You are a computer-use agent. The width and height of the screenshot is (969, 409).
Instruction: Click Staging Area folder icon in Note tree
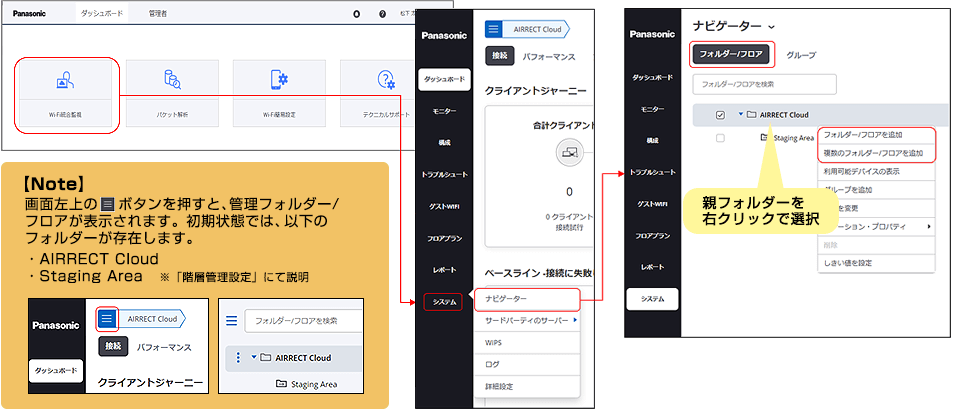coord(281,384)
